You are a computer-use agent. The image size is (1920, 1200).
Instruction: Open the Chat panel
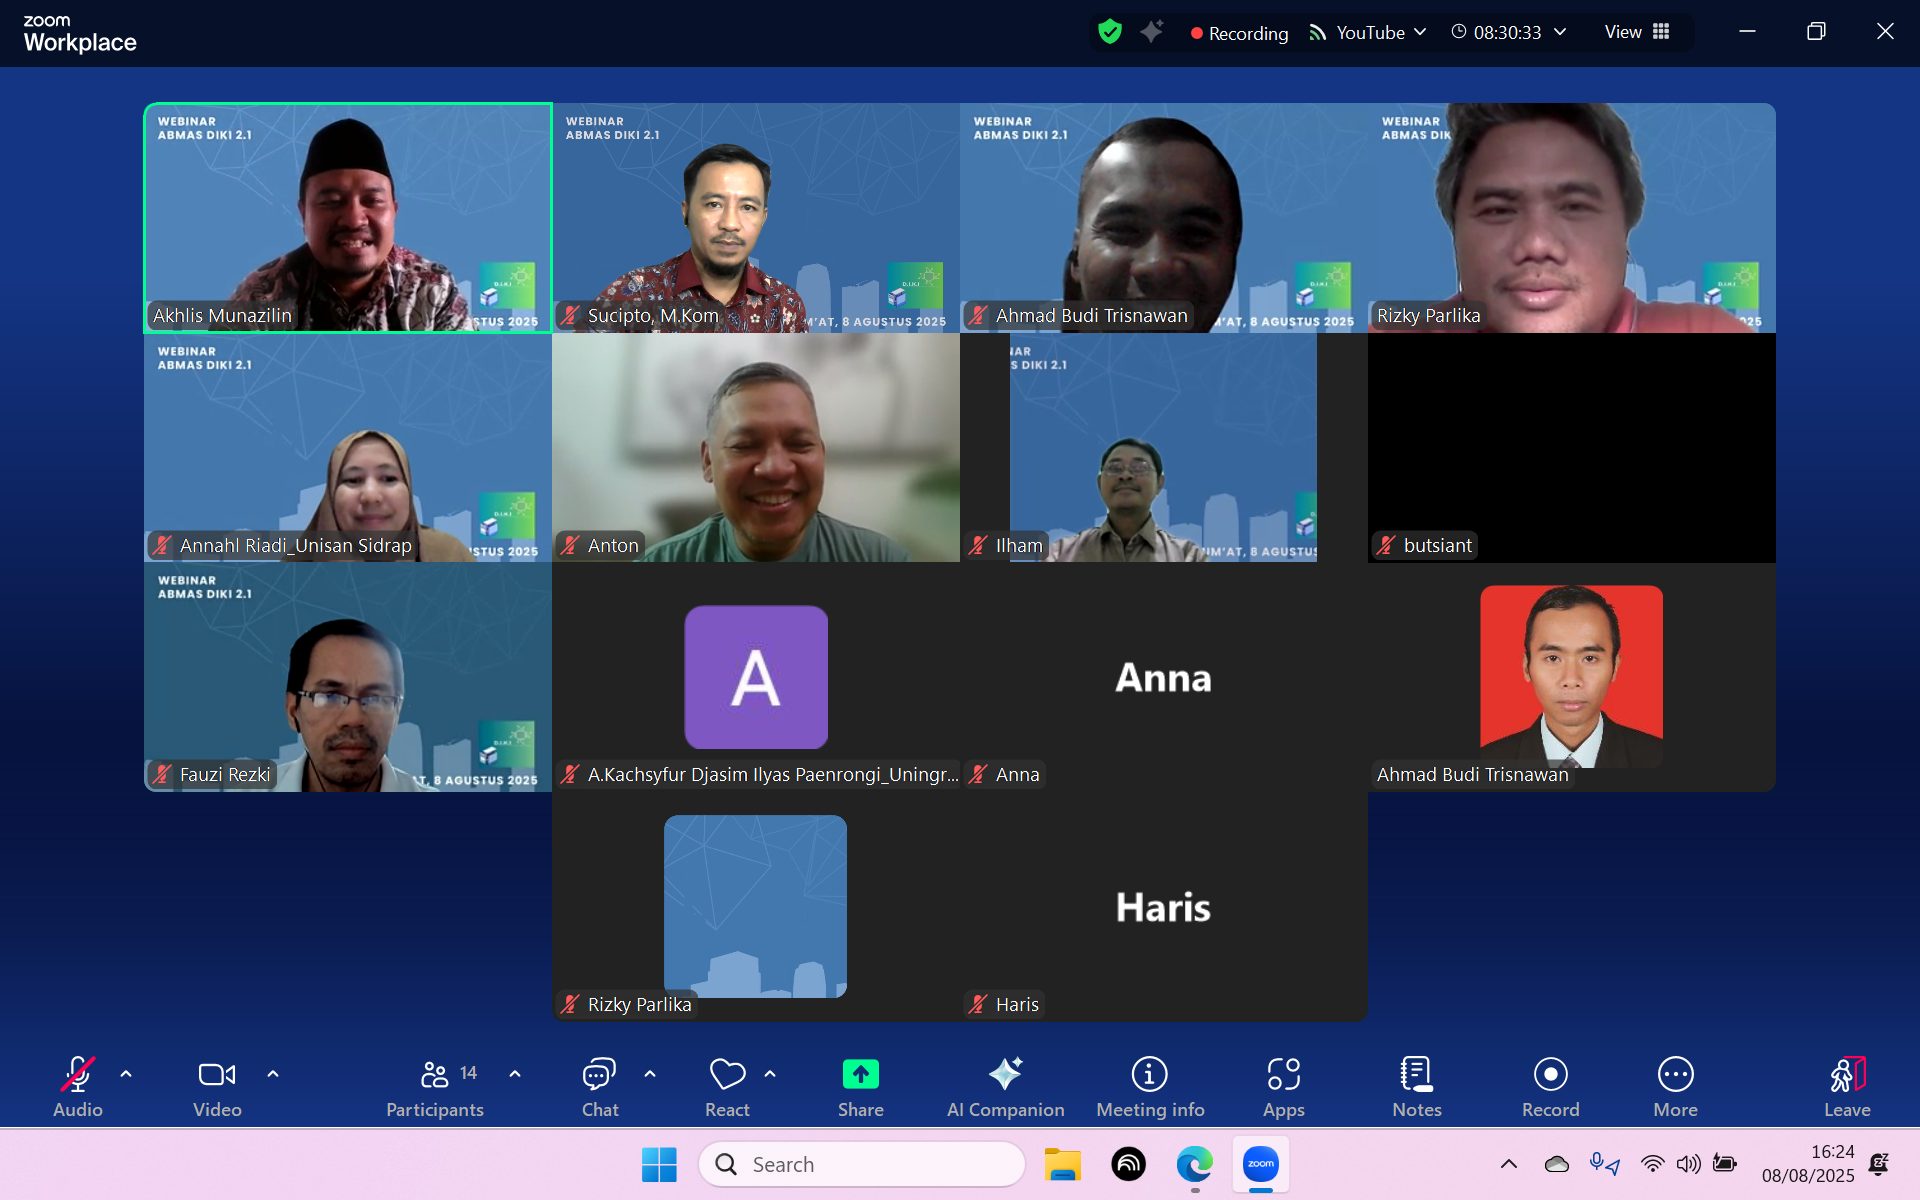598,1073
